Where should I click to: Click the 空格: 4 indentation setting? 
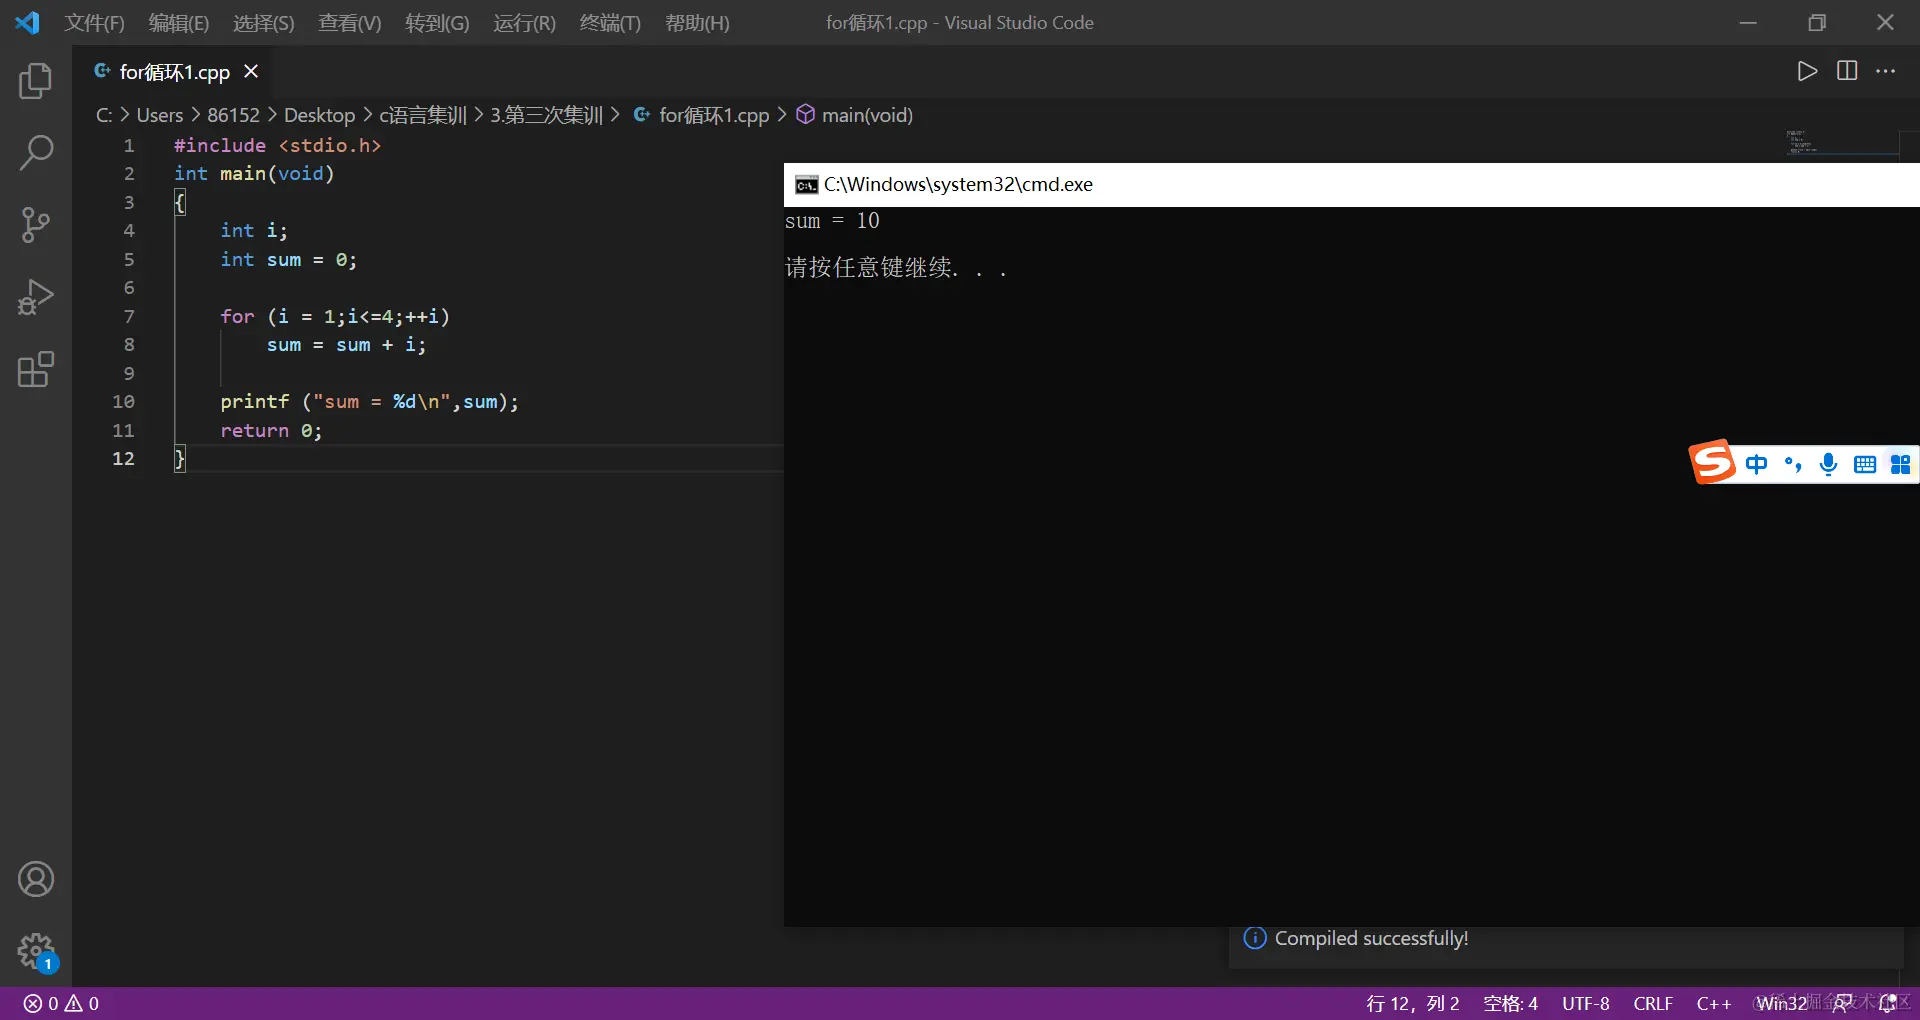[x=1510, y=1003]
